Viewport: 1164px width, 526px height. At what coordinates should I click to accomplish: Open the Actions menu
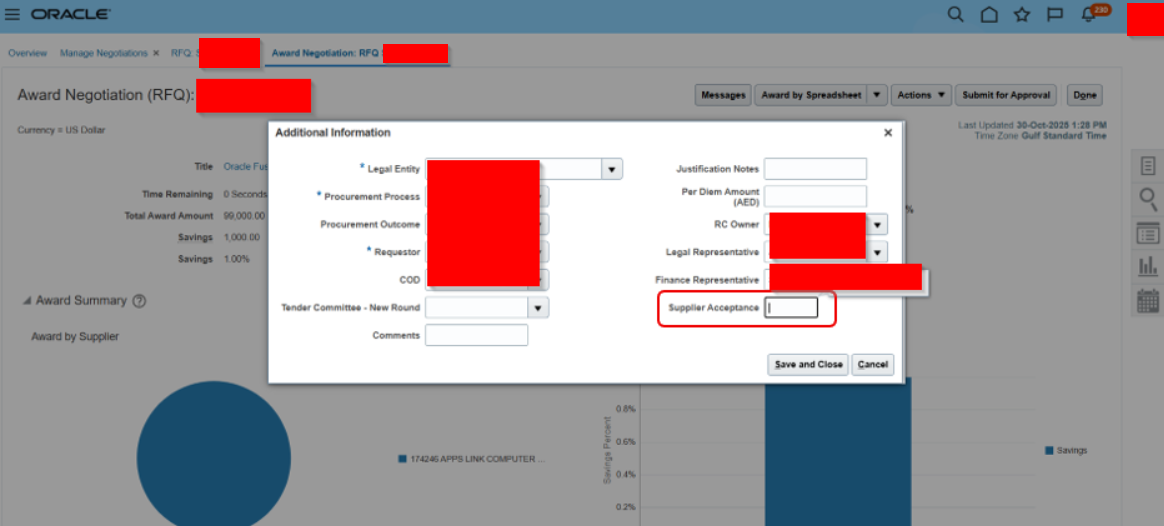point(921,95)
